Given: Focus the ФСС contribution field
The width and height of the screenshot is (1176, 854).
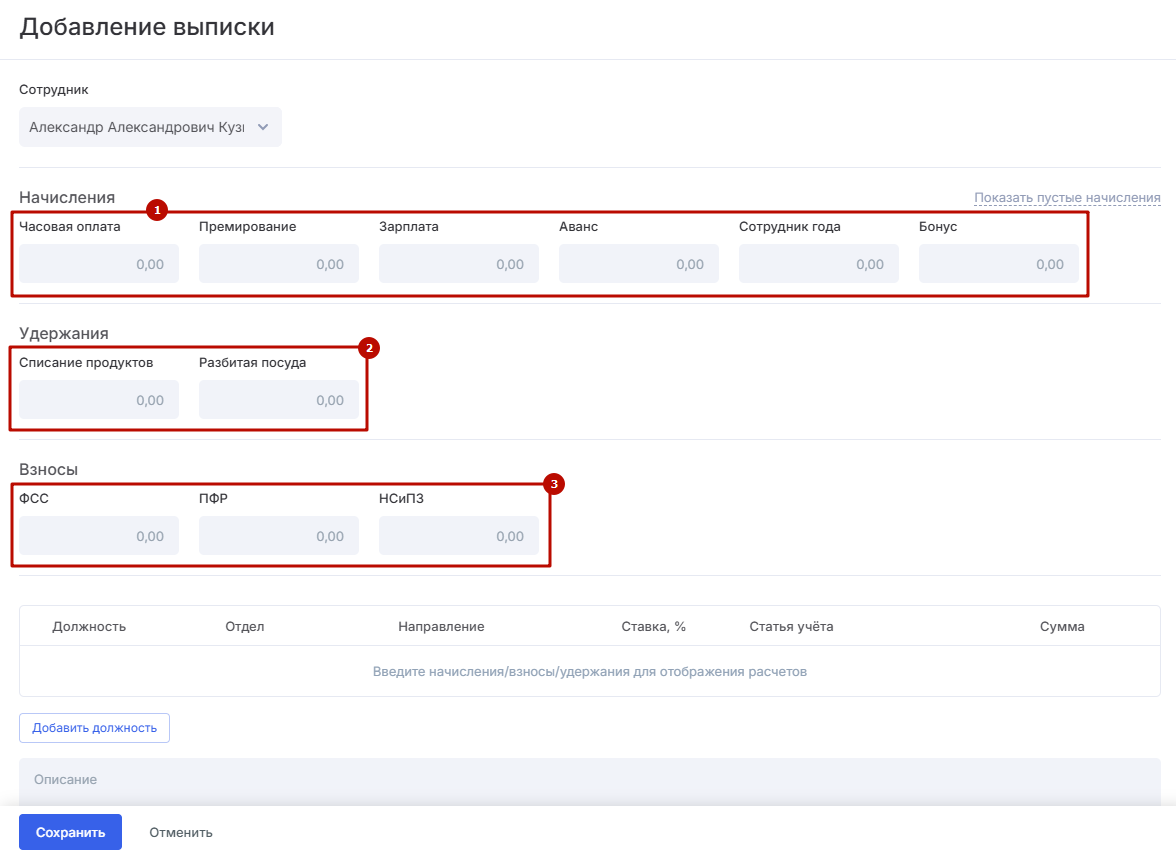Looking at the screenshot, I should tap(99, 536).
